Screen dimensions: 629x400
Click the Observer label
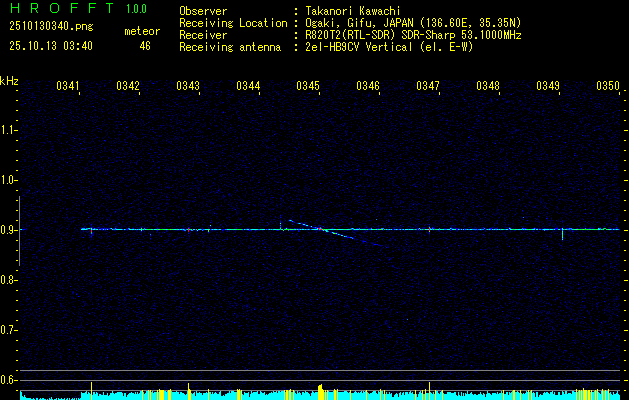point(203,11)
